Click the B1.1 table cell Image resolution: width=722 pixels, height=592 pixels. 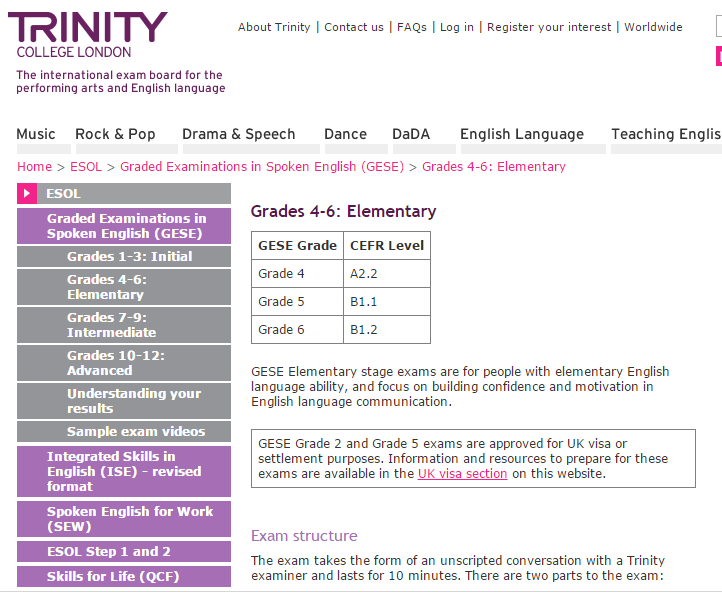[387, 302]
